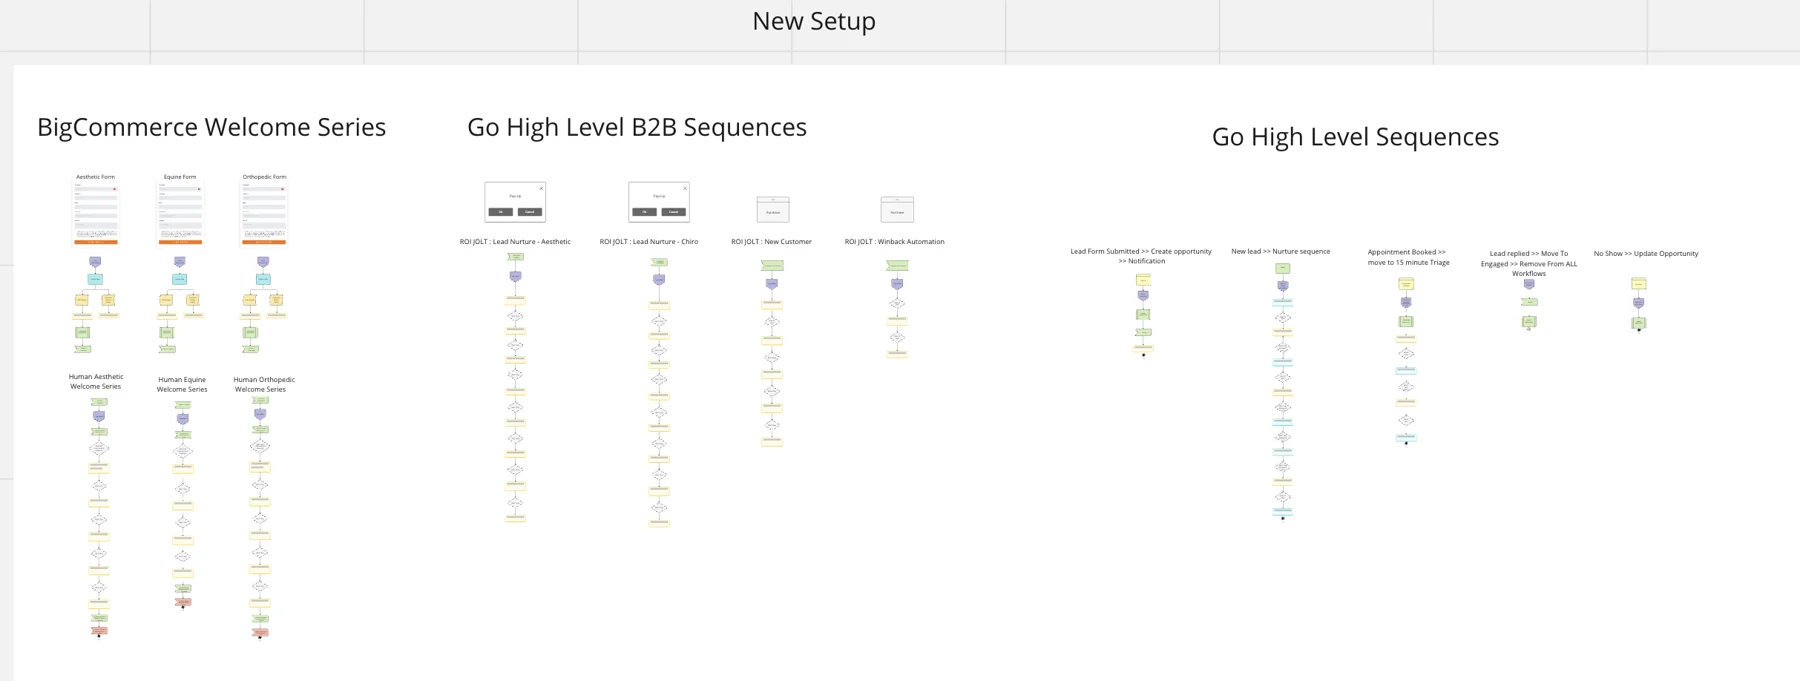Click the ROI JOLT Lead Nurture - Aesthetic label
The image size is (1800, 681).
click(x=515, y=241)
